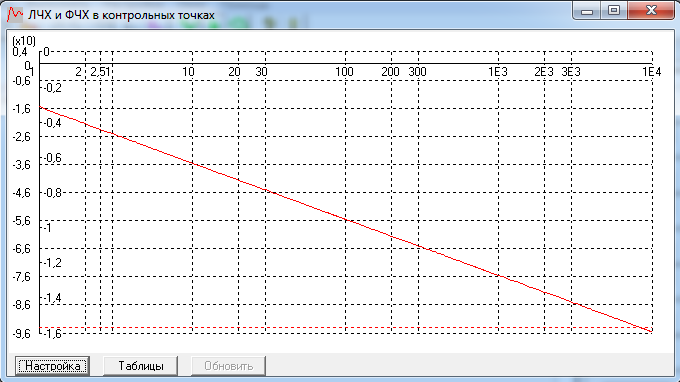Click the window title ЛЧХ и ФЧХ text
Image resolution: width=680 pixels, height=382 pixels.
pos(121,15)
